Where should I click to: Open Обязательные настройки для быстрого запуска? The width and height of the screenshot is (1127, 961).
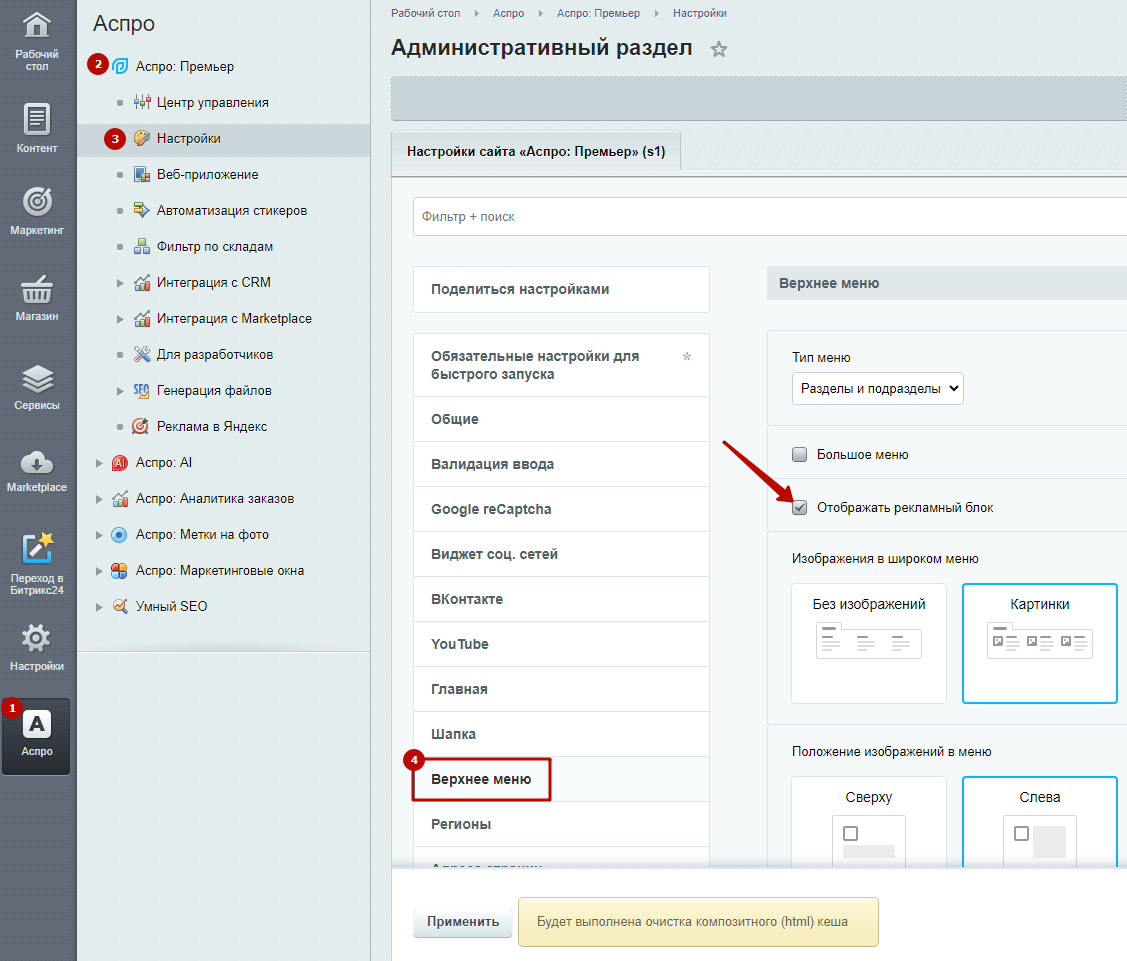tap(561, 365)
